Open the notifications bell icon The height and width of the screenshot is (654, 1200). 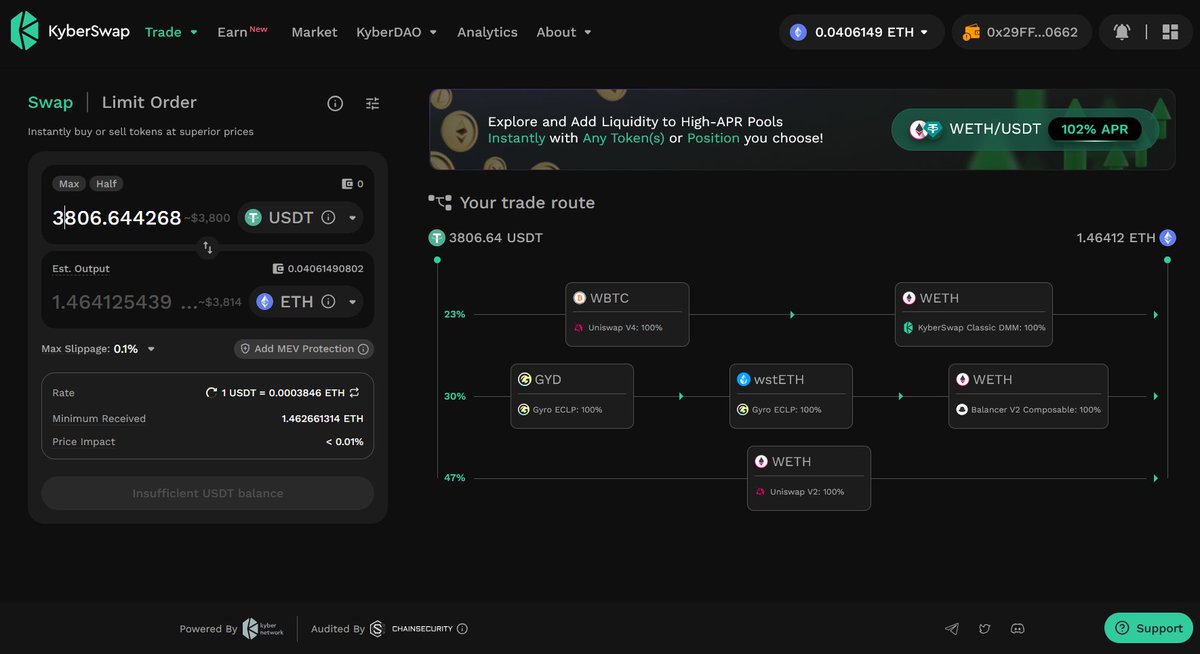(x=1122, y=32)
